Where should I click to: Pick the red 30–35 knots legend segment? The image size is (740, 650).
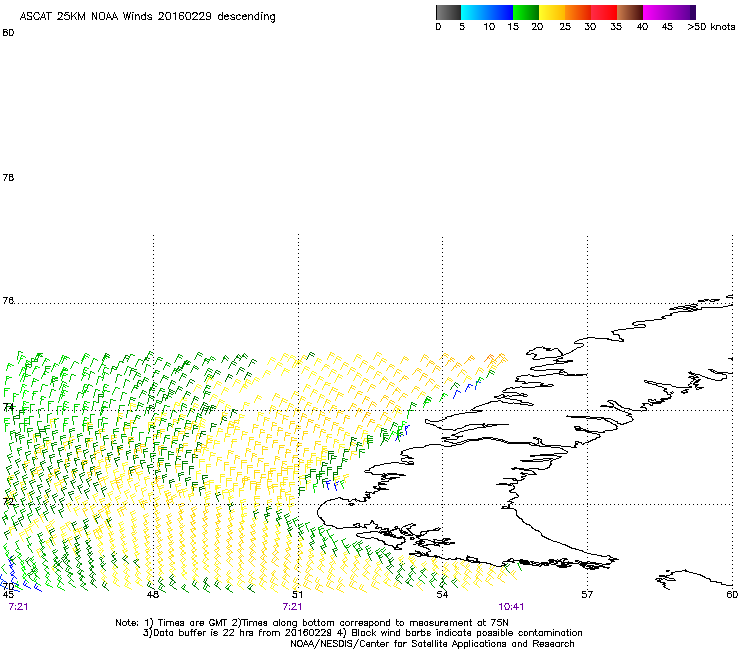tap(604, 12)
